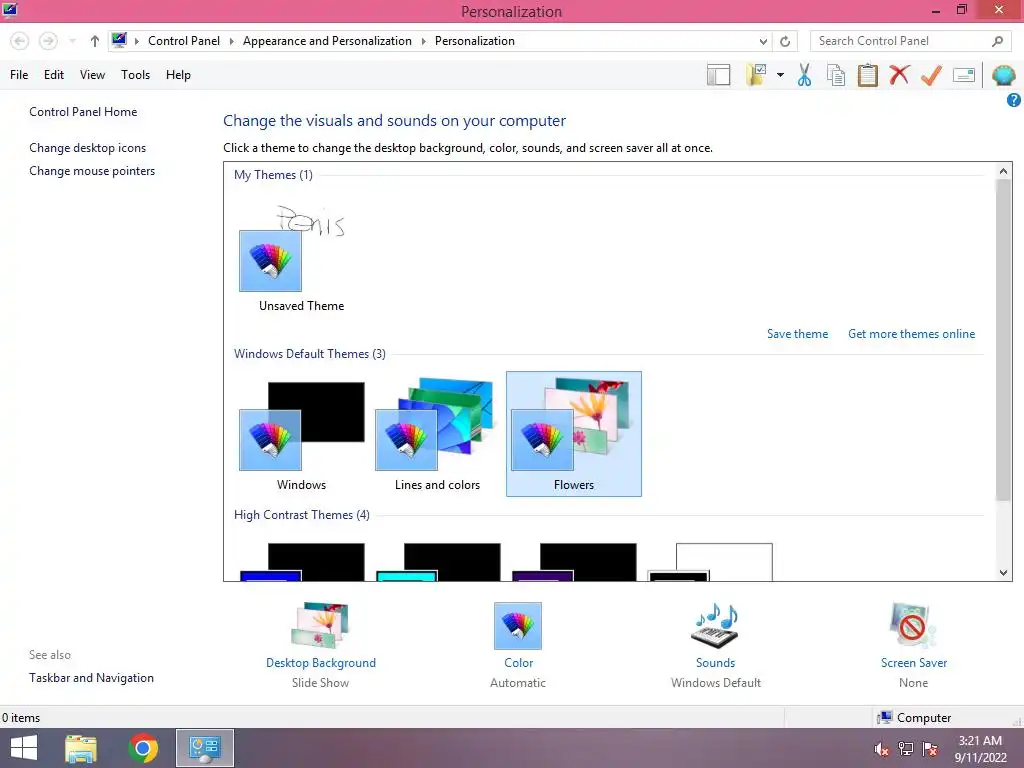The height and width of the screenshot is (768, 1024).
Task: Click the red X Delete icon
Action: tap(899, 74)
